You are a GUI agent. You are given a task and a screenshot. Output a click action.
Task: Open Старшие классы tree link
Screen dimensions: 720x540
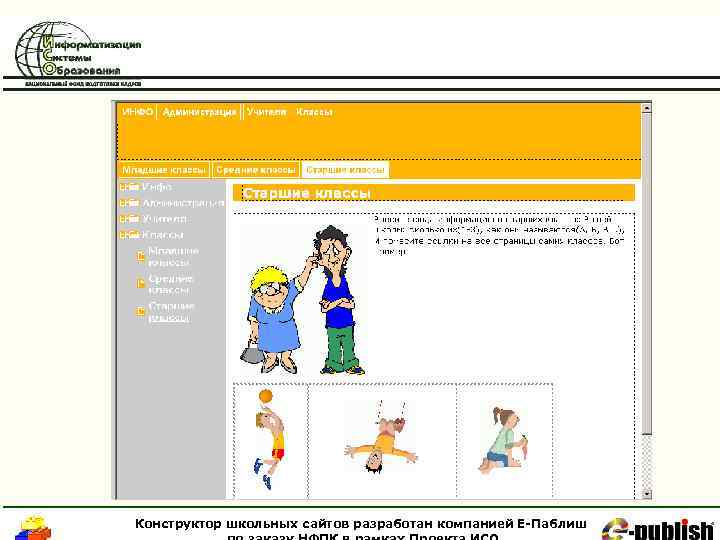(x=171, y=312)
